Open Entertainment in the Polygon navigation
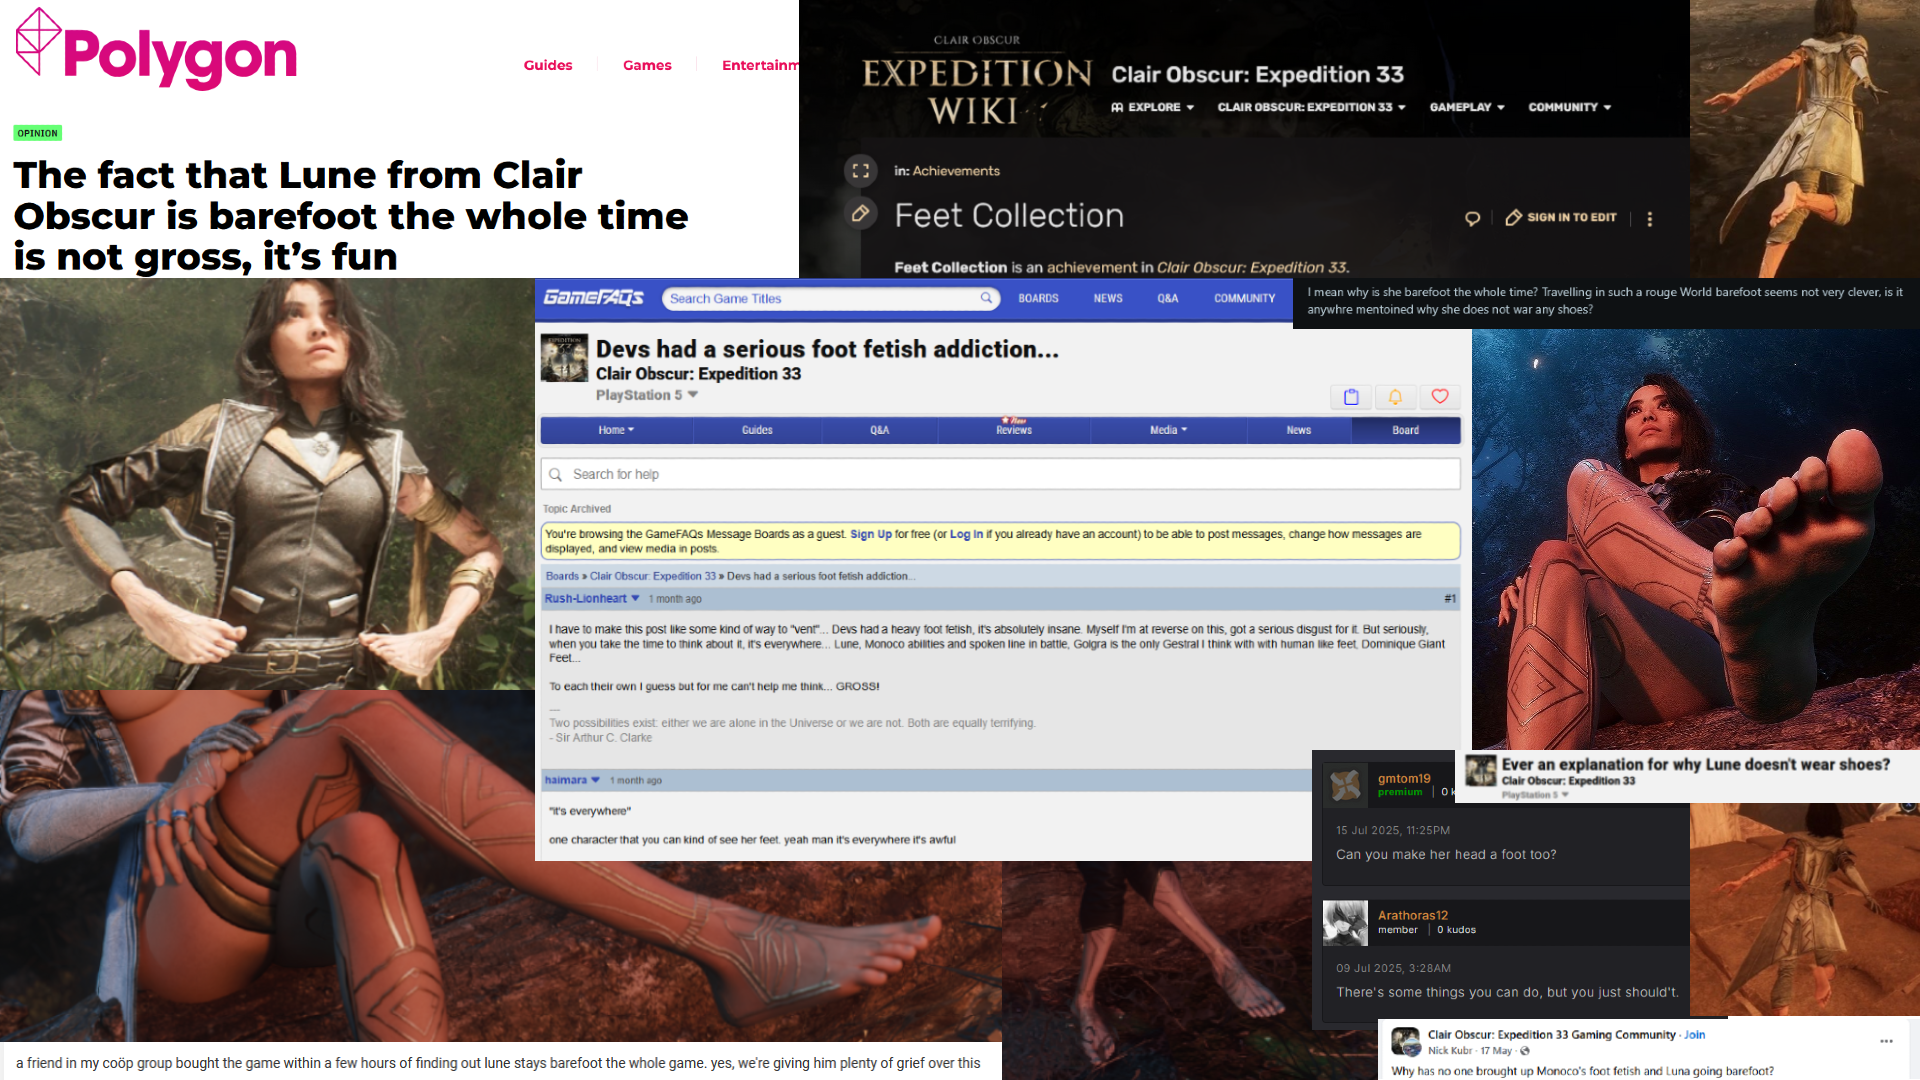1920x1080 pixels. coord(760,65)
